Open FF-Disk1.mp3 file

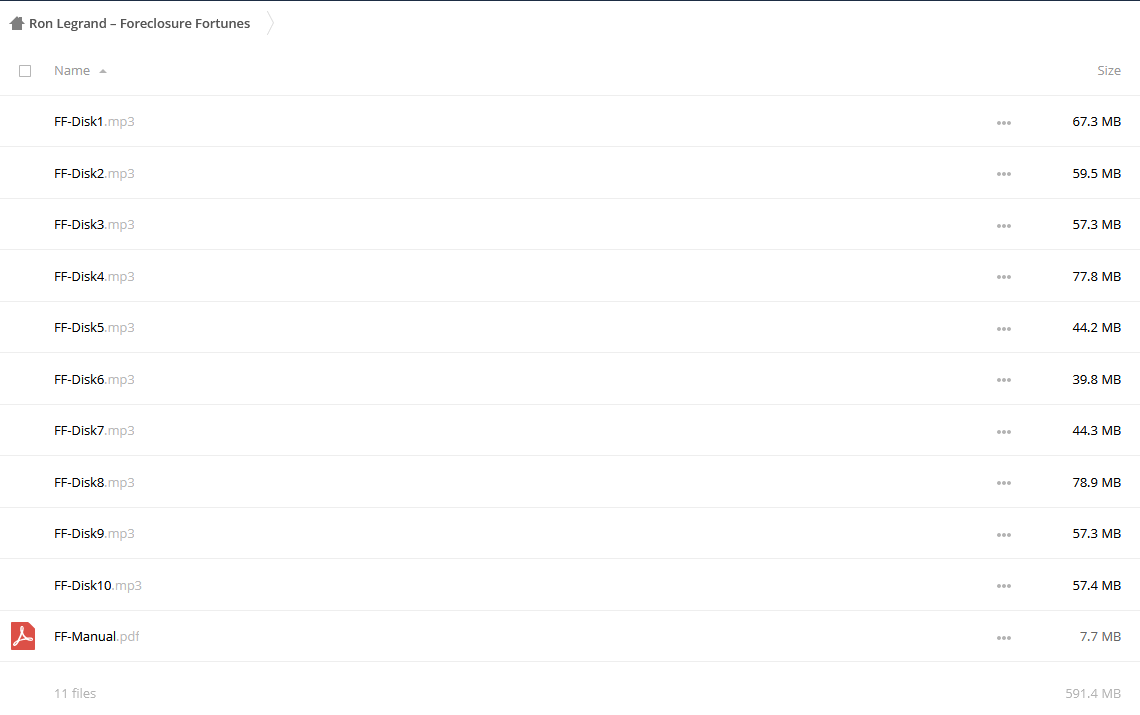94,121
